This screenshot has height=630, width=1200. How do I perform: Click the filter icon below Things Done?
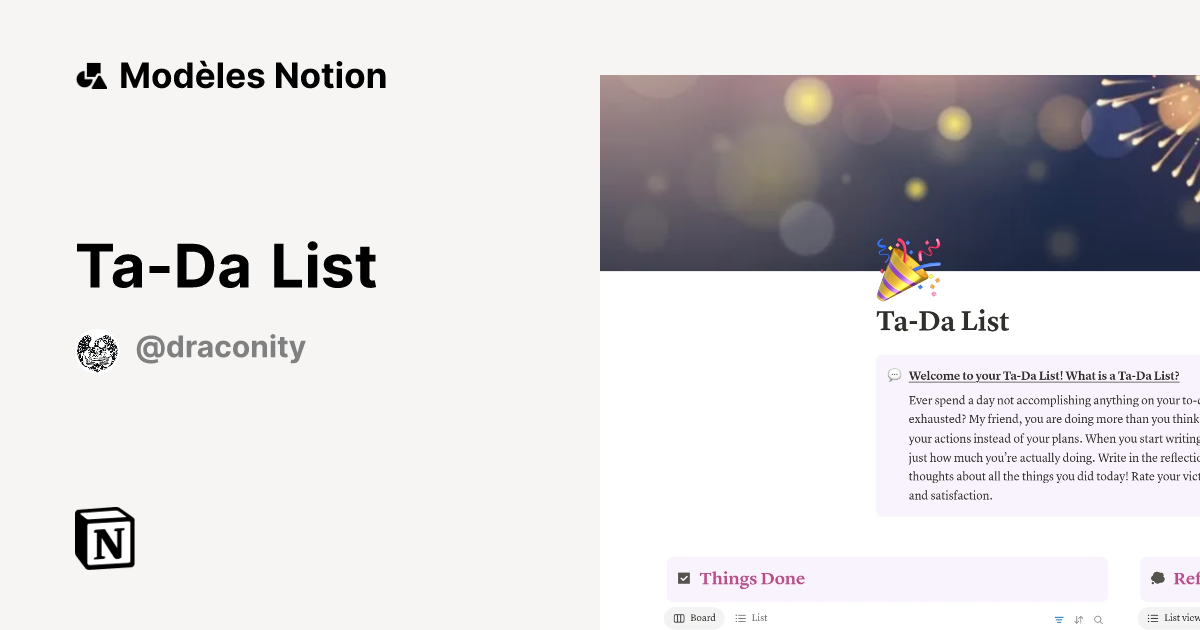coord(1059,619)
